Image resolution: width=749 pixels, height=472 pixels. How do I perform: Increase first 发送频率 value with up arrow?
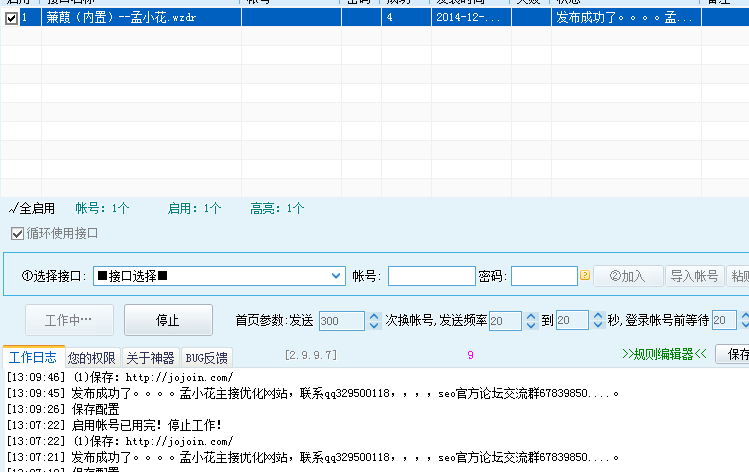coord(531,316)
